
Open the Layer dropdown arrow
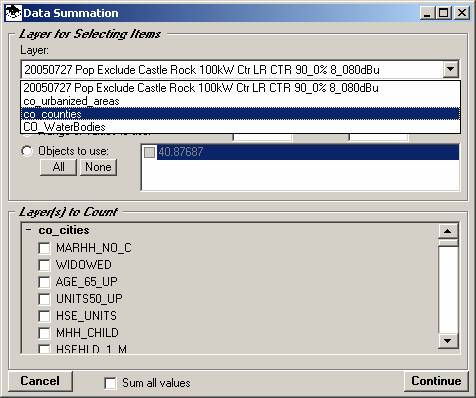pyautogui.click(x=450, y=69)
